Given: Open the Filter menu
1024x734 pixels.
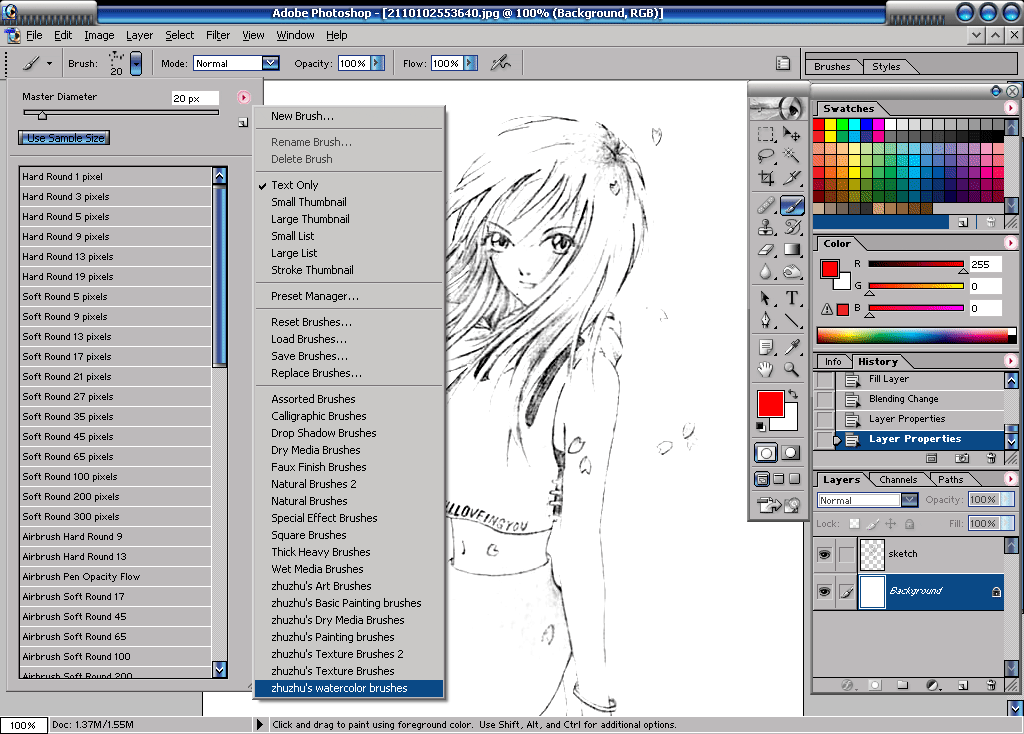Looking at the screenshot, I should [217, 35].
